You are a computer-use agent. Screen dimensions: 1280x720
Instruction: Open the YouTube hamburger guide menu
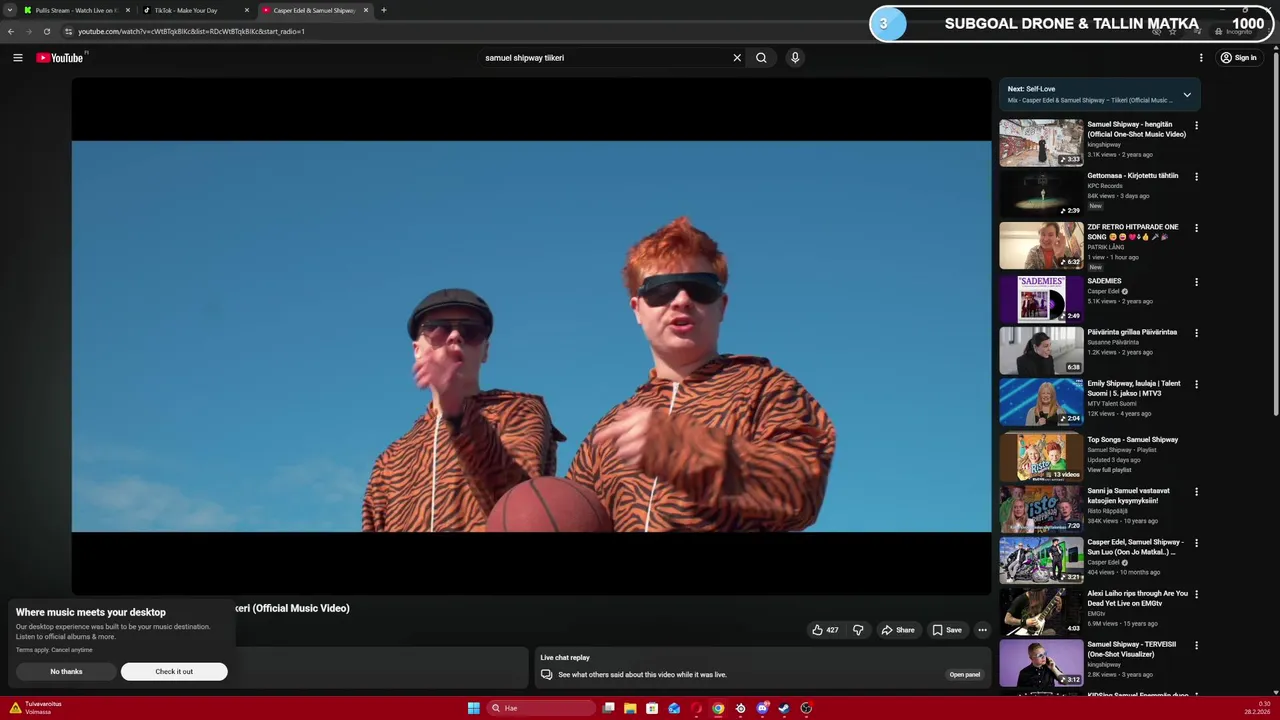(17, 58)
